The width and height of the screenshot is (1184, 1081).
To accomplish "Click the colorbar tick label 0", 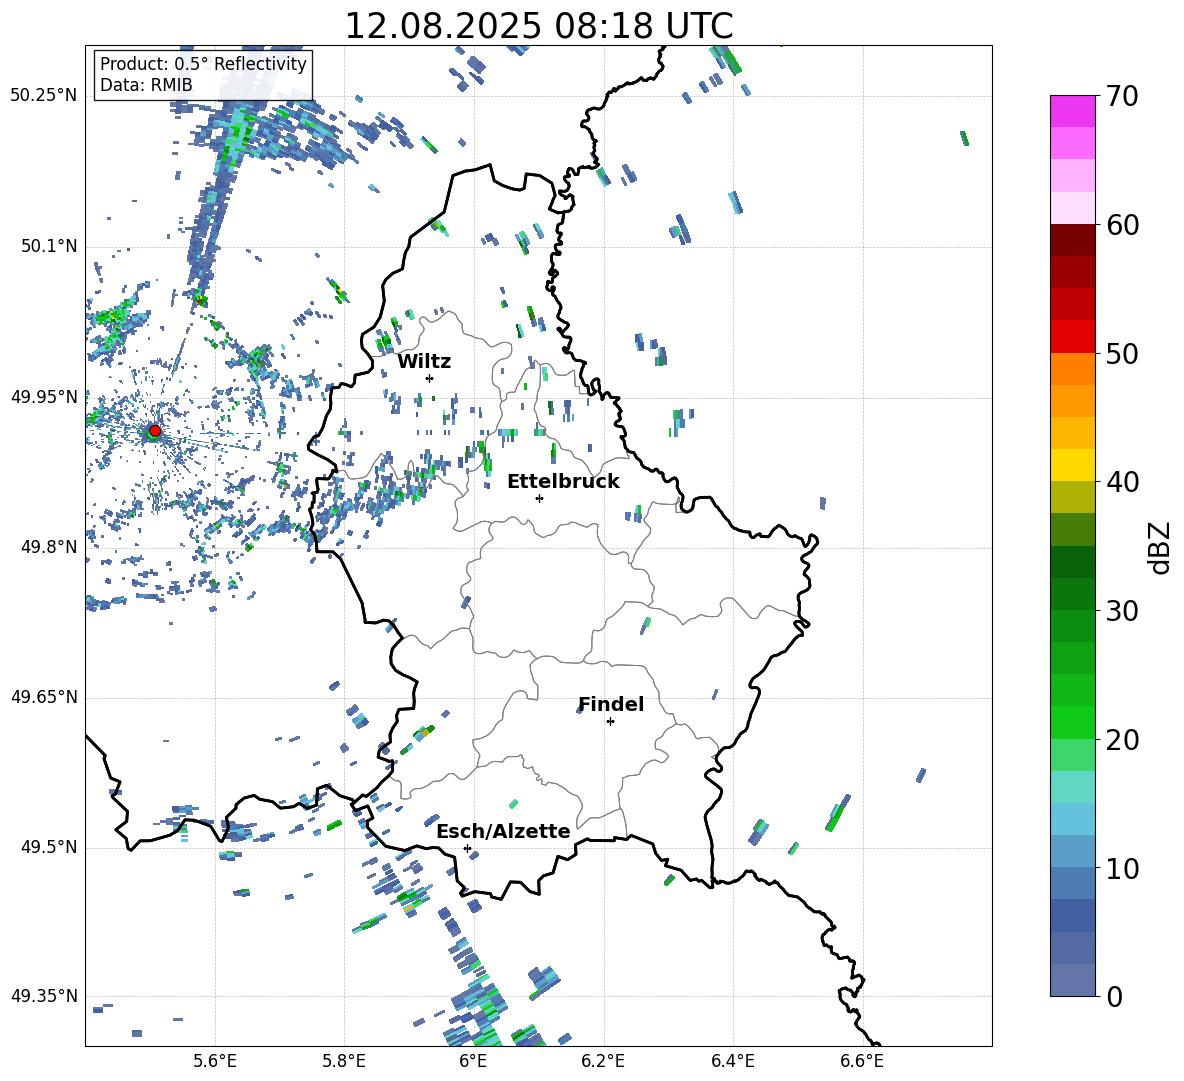I will (x=1113, y=997).
